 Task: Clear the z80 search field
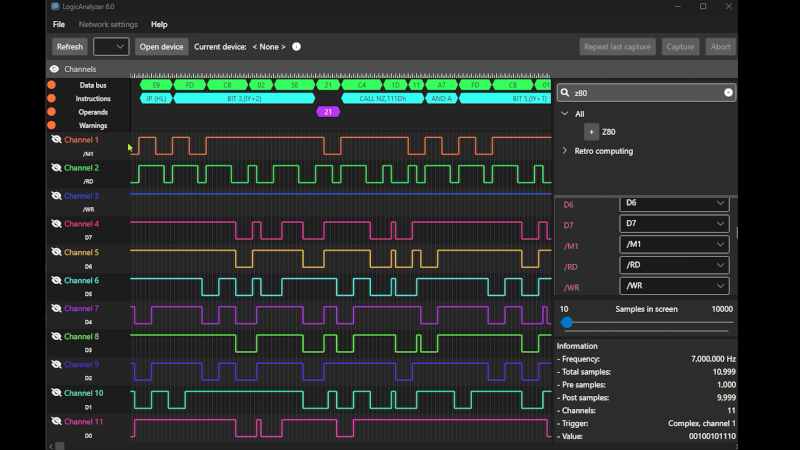pyautogui.click(x=728, y=92)
